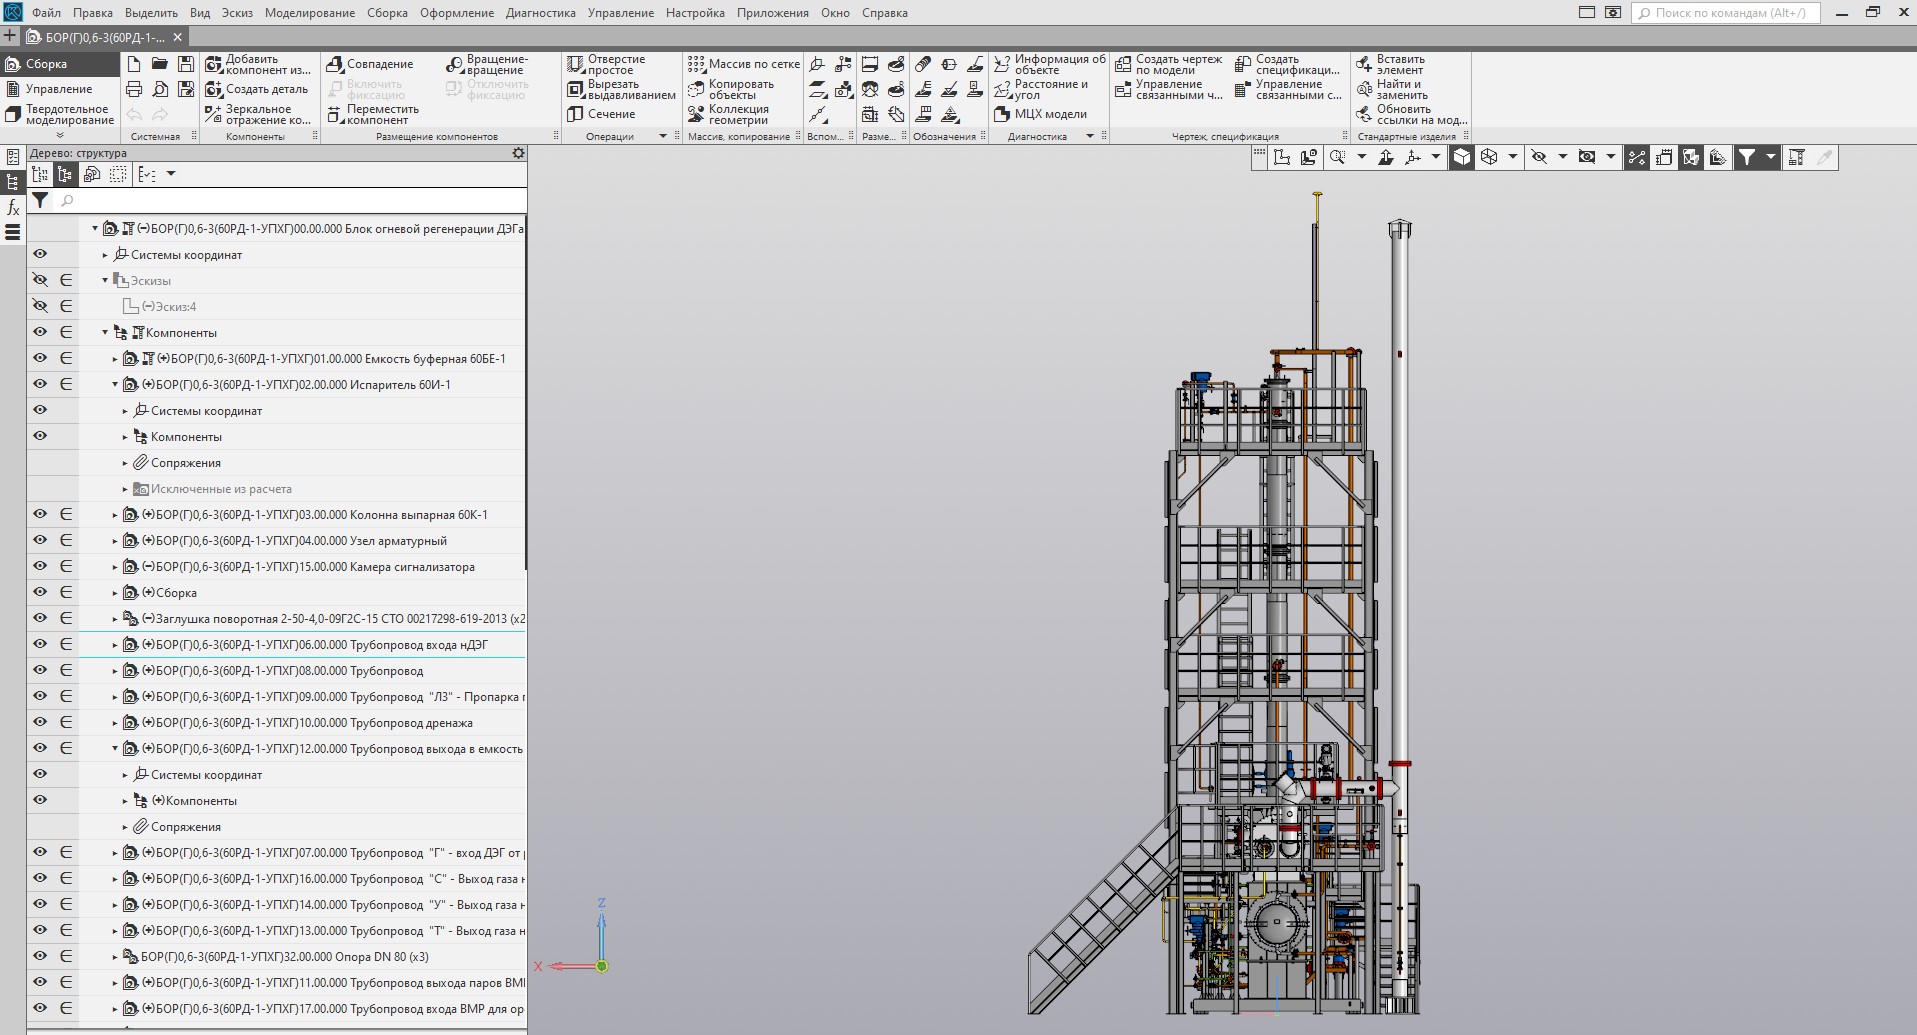The width and height of the screenshot is (1917, 1035).
Task: Select the Создать деталь tool
Action: tap(213, 89)
